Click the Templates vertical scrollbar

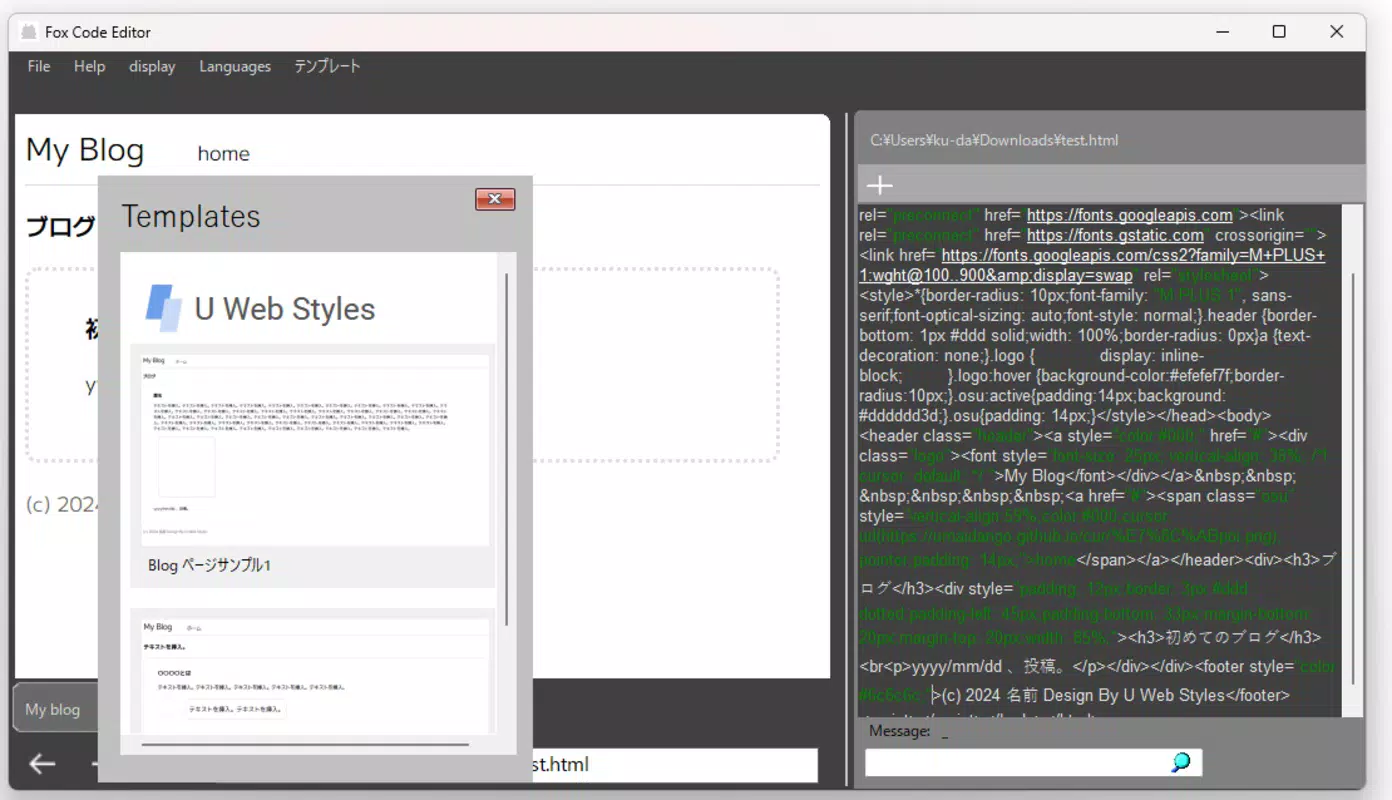tap(507, 450)
